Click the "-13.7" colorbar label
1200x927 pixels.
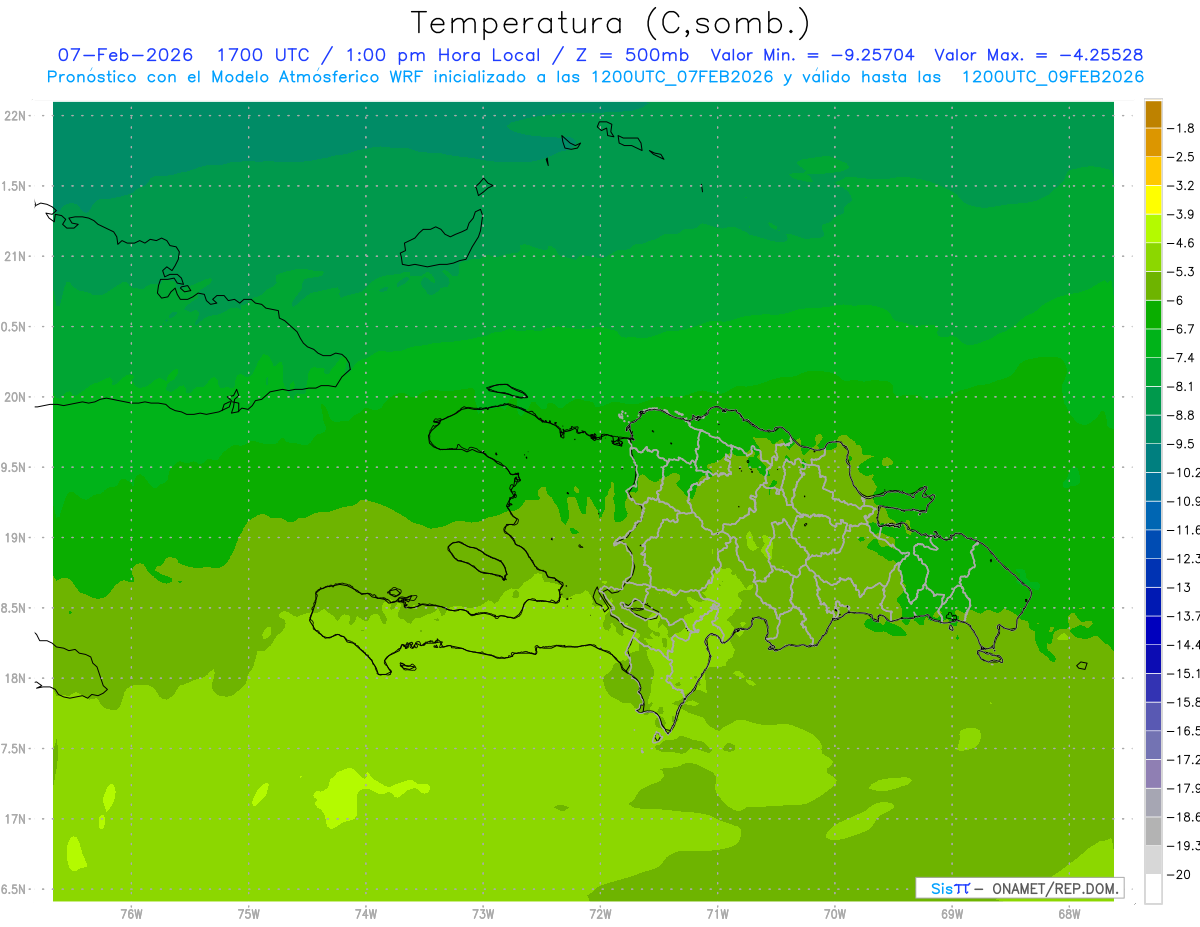point(1184,616)
